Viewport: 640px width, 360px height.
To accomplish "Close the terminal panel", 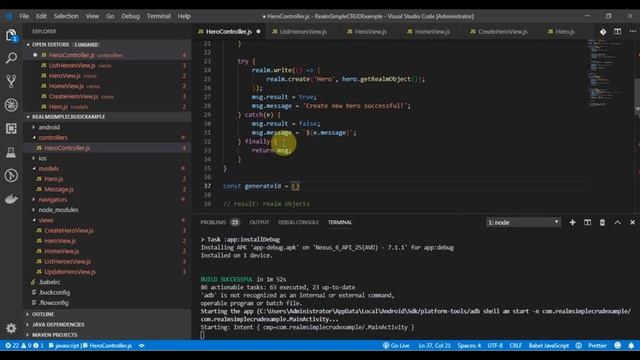I will 632,222.
